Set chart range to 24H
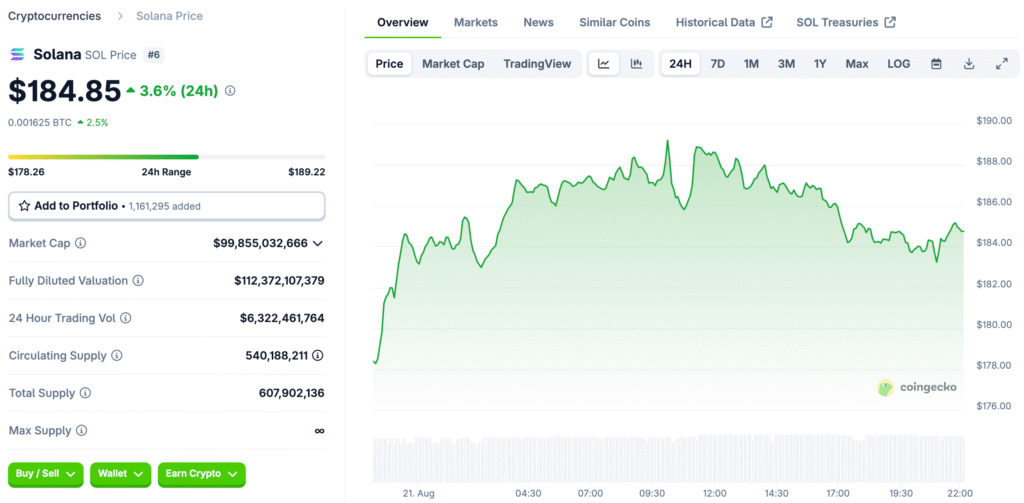Viewport: 1024px width, 503px height. point(680,64)
